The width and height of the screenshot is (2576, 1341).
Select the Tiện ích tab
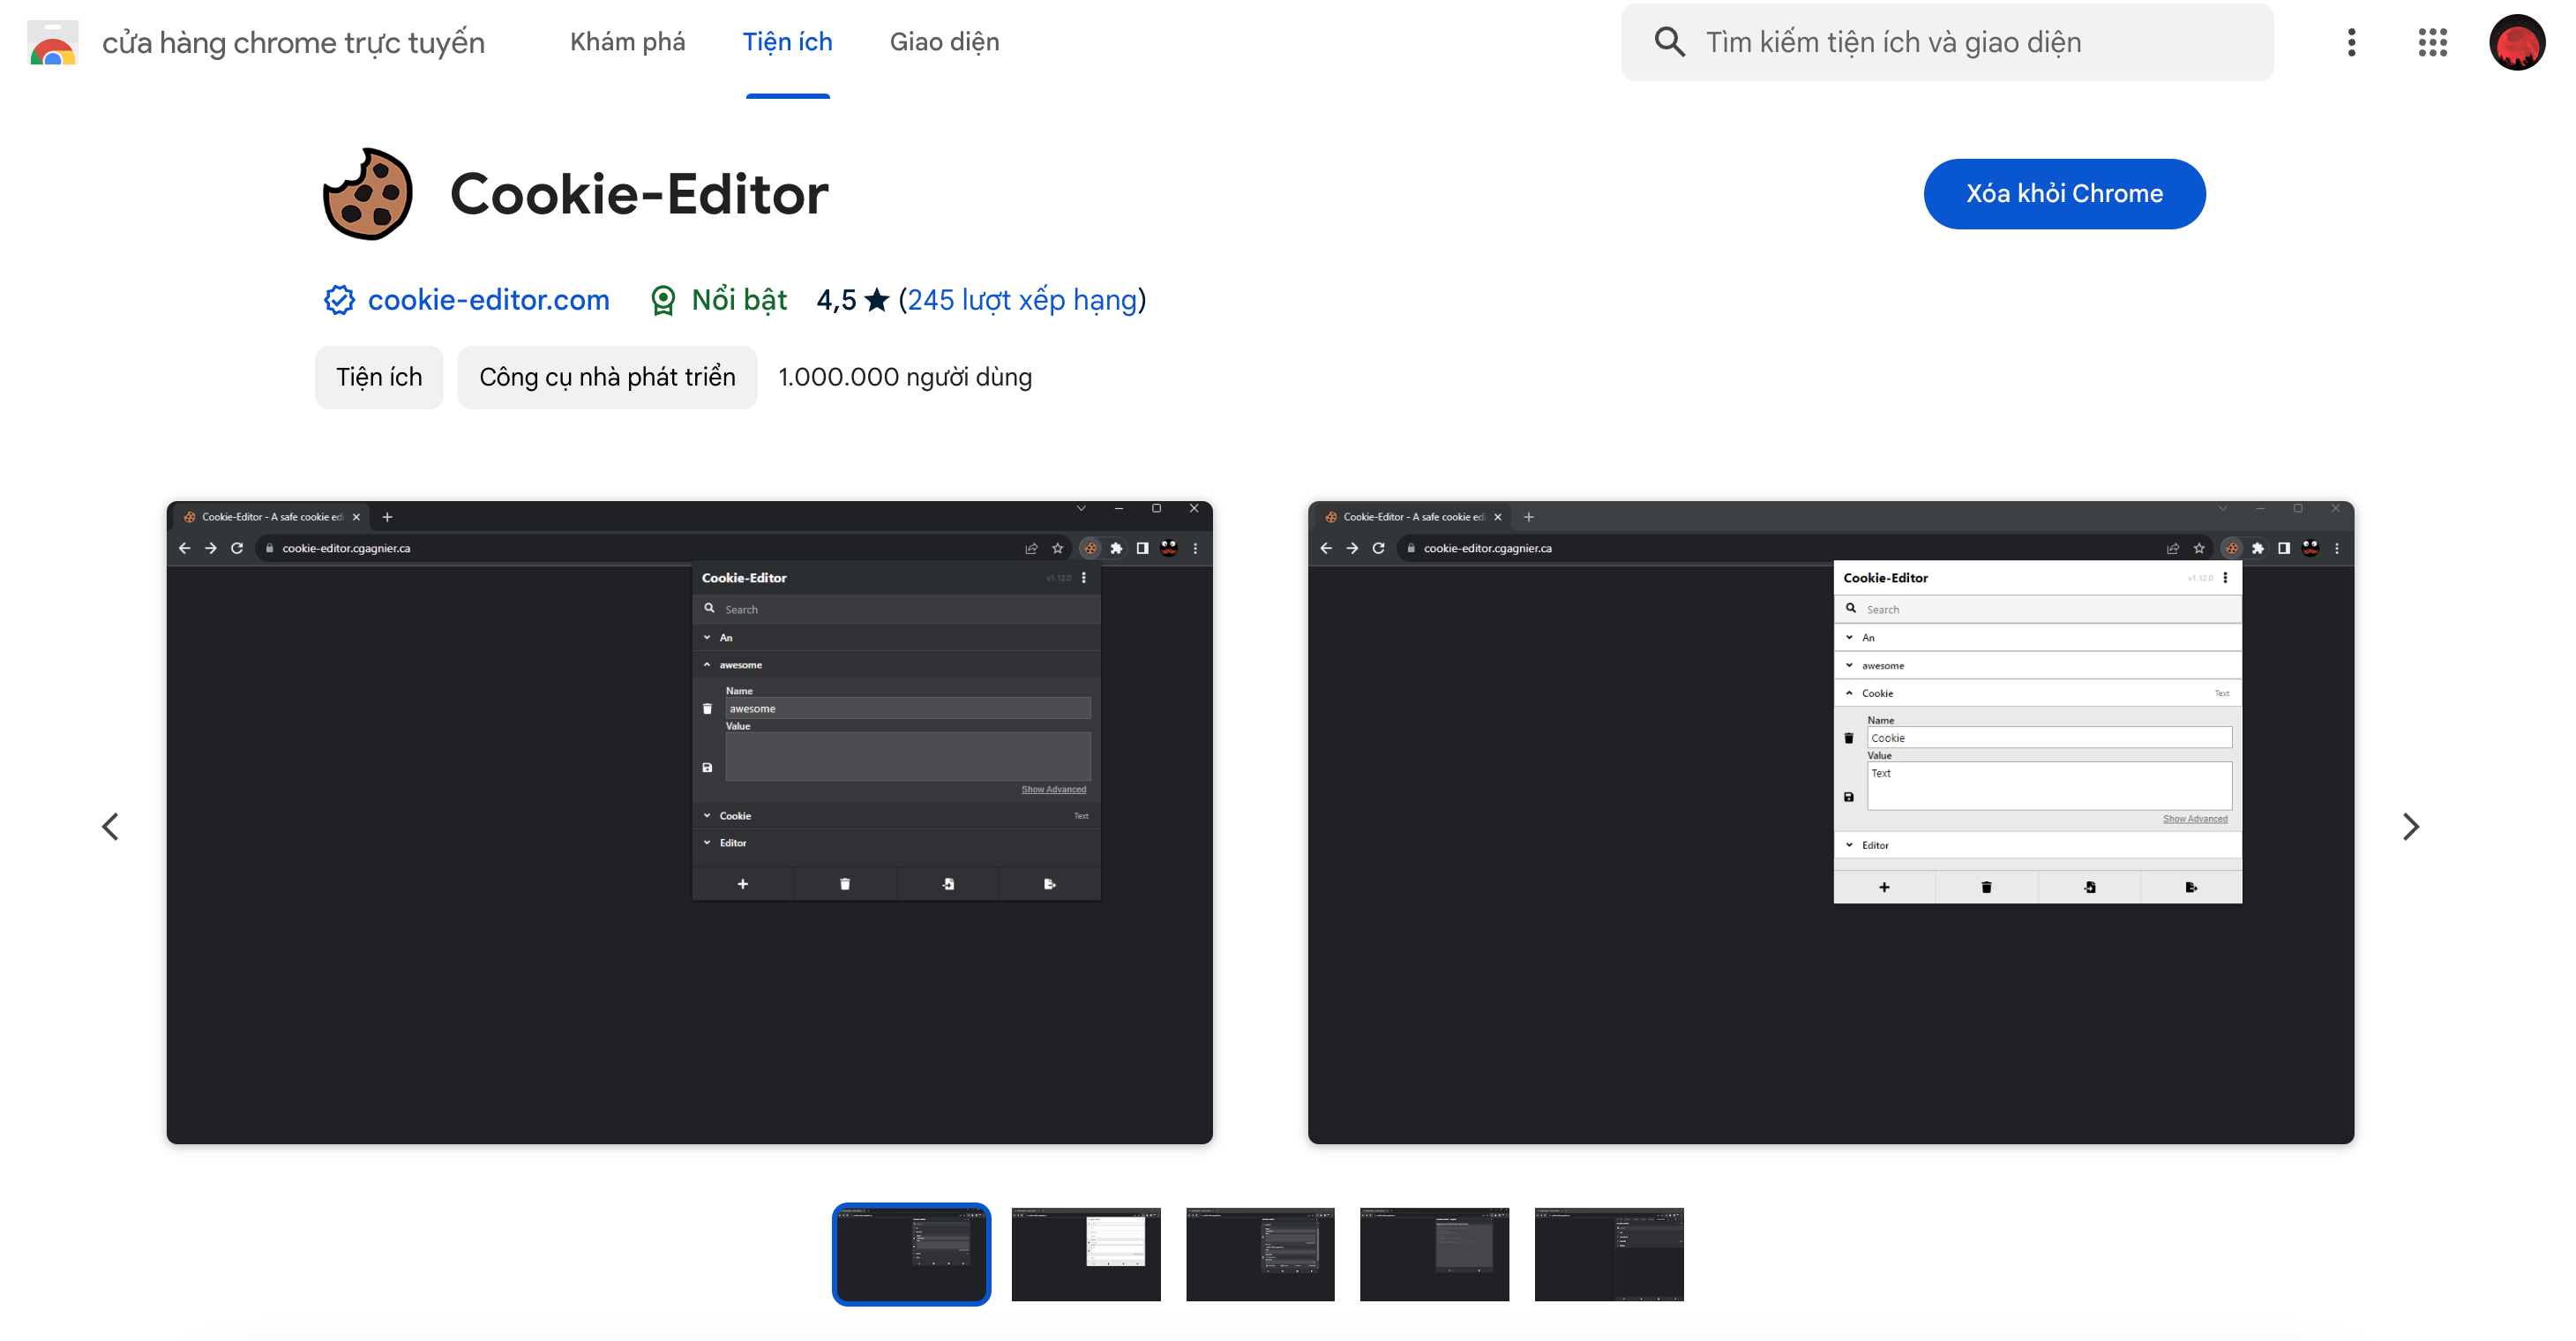(x=787, y=42)
